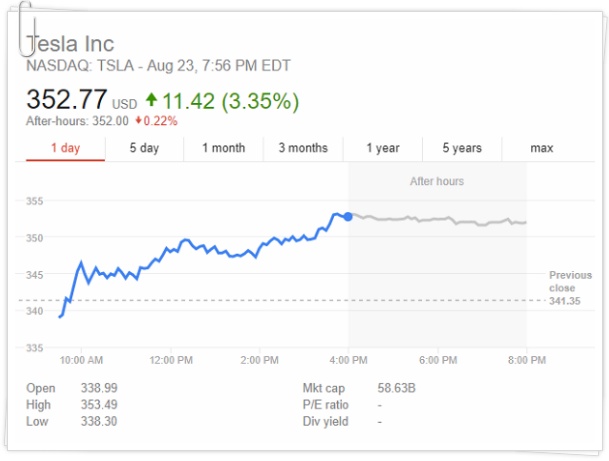The height and width of the screenshot is (461, 609).
Task: Switch to the 1 year tab
Action: tap(382, 148)
